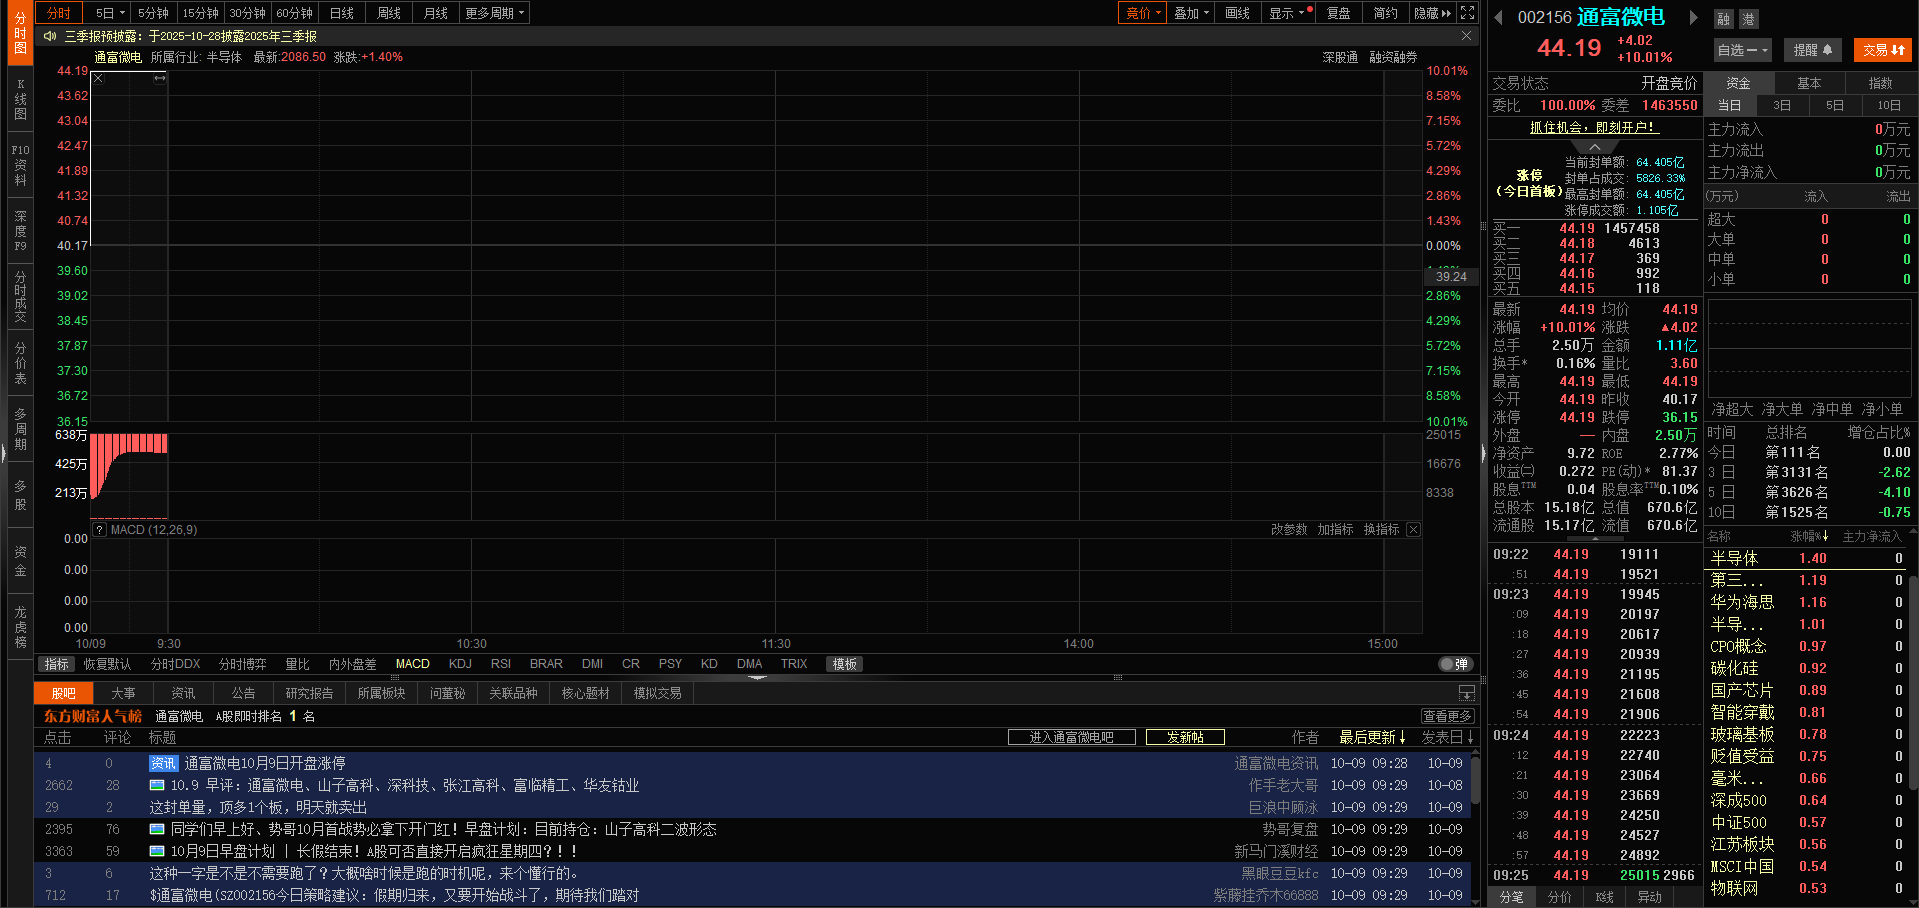Screen dimensions: 1919x908
Task: Open the 国产芯片 sector row
Action: click(1806, 690)
